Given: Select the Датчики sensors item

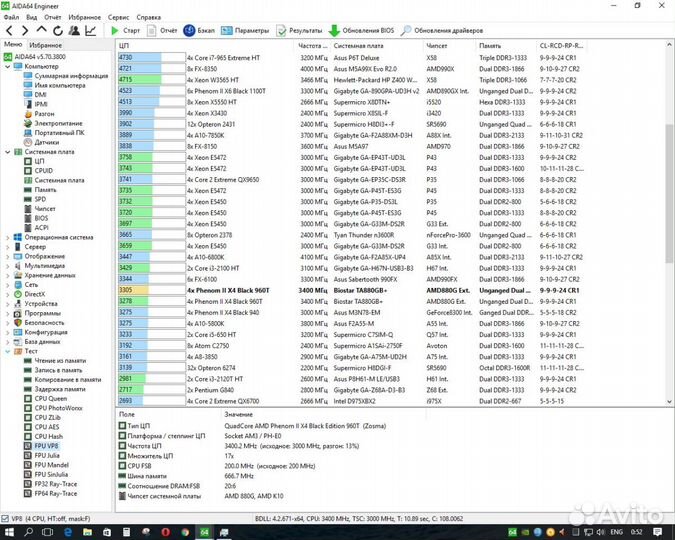Looking at the screenshot, I should 46,142.
